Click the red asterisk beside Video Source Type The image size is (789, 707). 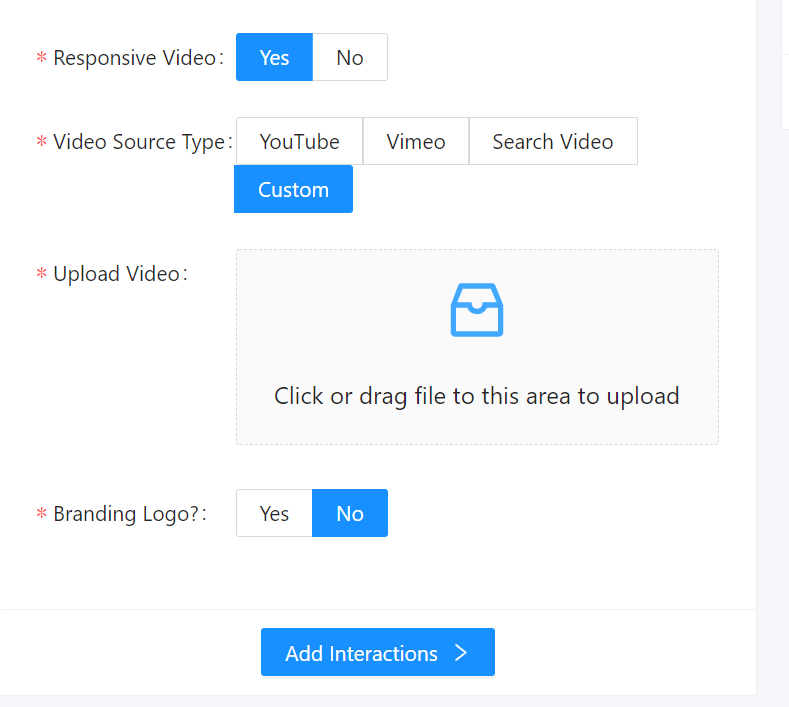(x=42, y=141)
